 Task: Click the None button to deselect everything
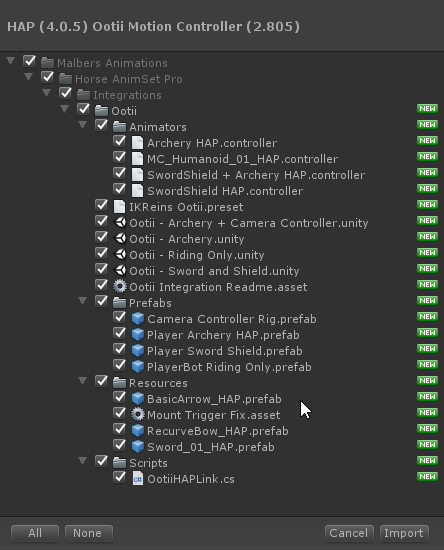(88, 533)
